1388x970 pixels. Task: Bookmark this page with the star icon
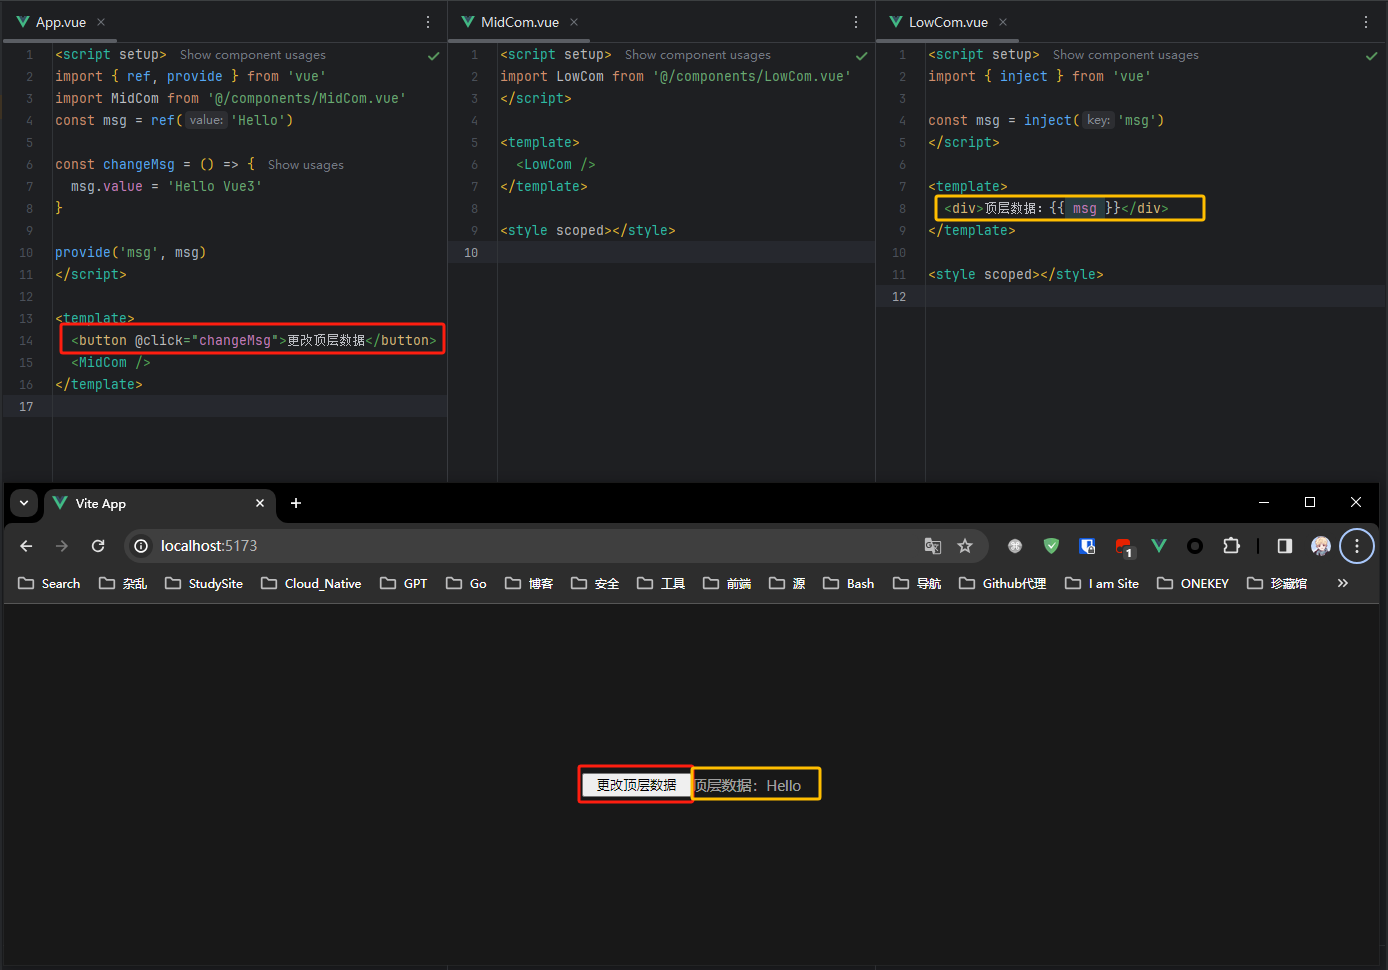965,546
